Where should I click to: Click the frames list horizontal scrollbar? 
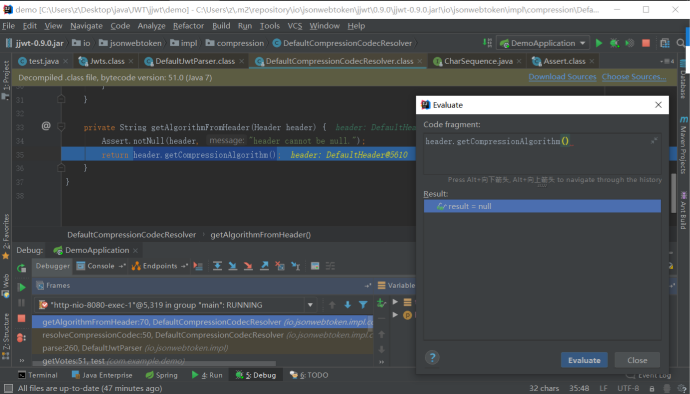pyautogui.click(x=154, y=364)
